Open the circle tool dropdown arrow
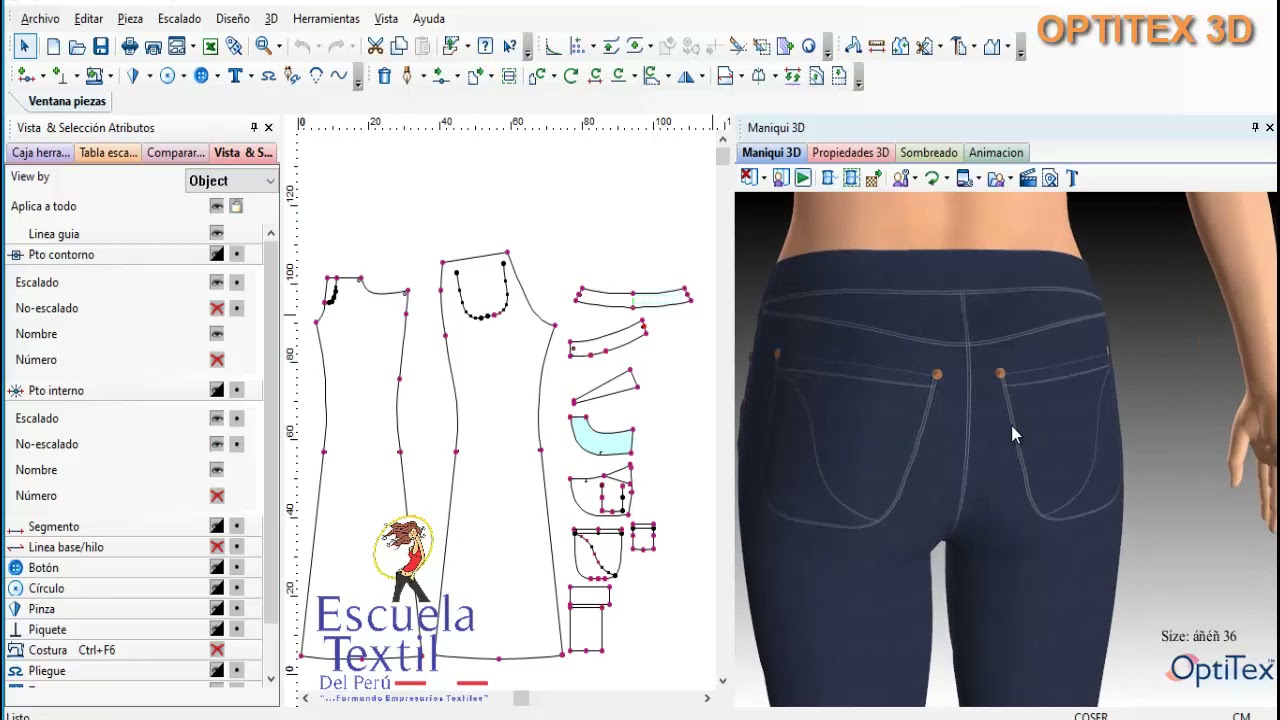The width and height of the screenshot is (1280, 720). 182,76
